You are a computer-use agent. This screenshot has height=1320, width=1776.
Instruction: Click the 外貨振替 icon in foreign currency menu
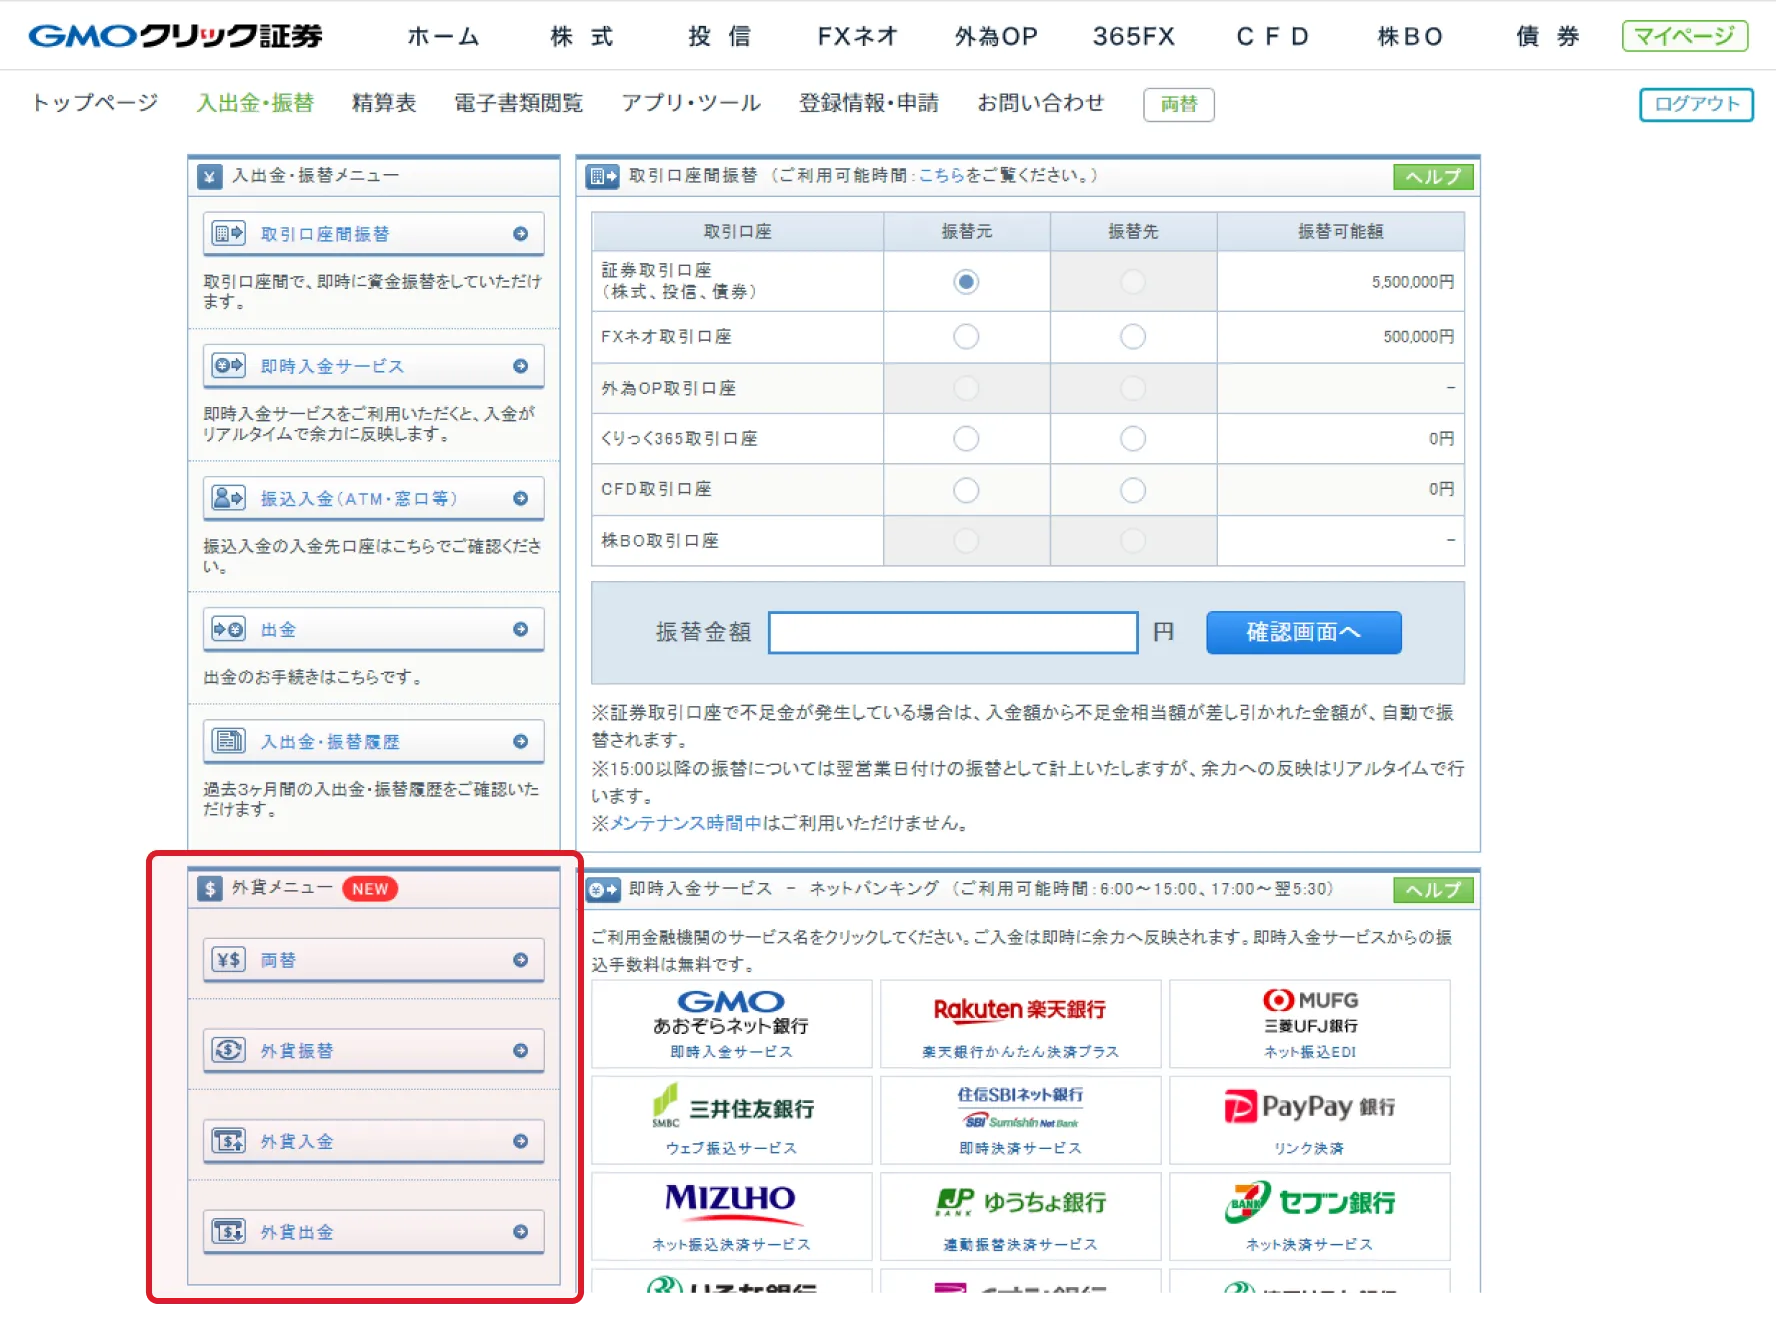click(x=228, y=1050)
